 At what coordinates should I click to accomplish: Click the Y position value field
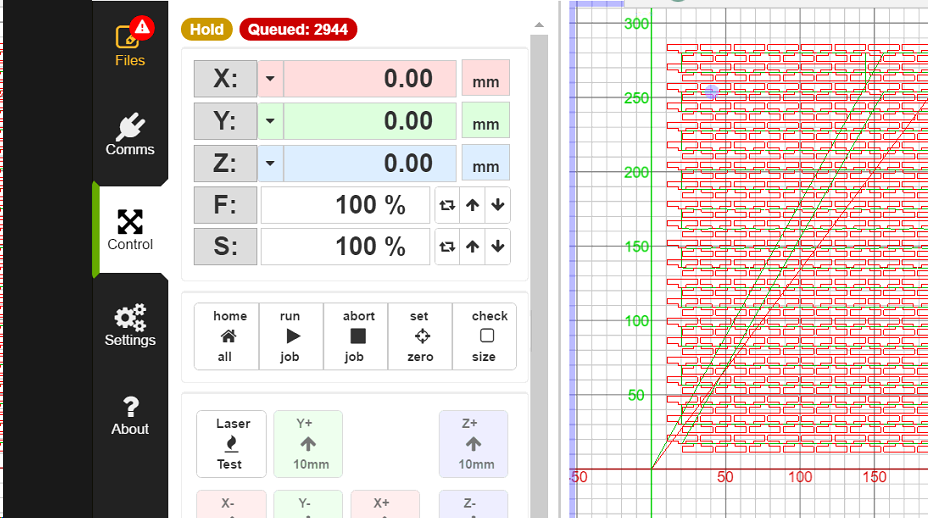click(370, 121)
